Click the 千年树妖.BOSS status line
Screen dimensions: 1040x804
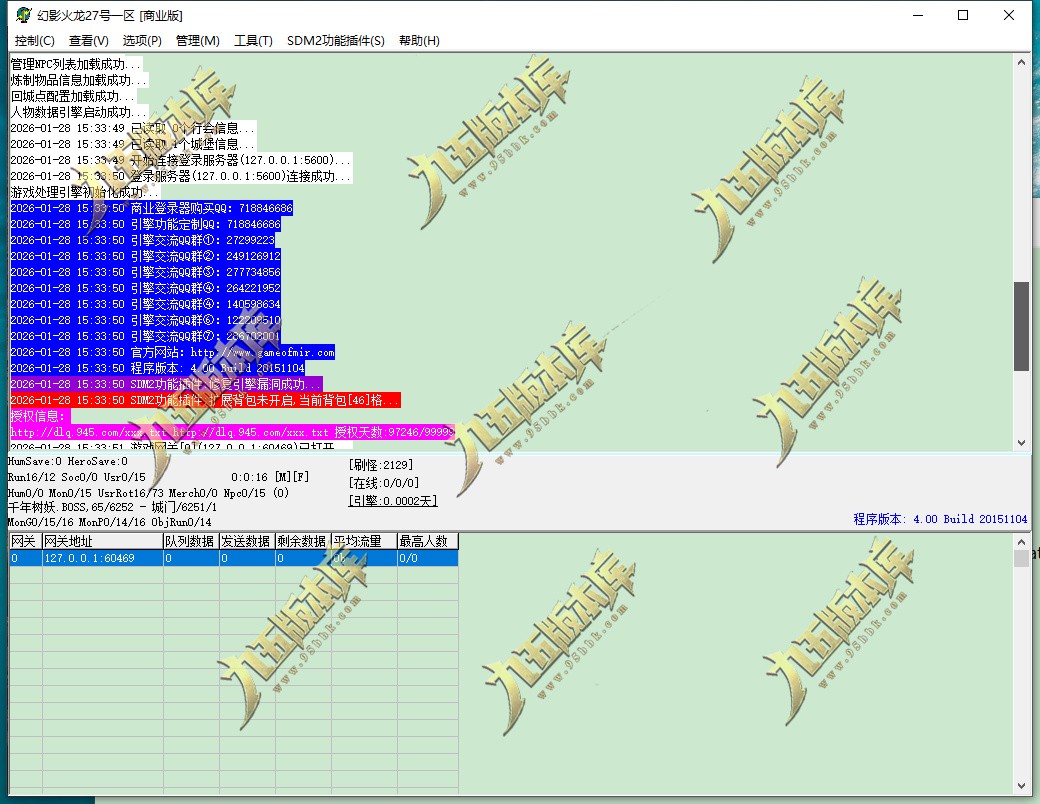(112, 507)
